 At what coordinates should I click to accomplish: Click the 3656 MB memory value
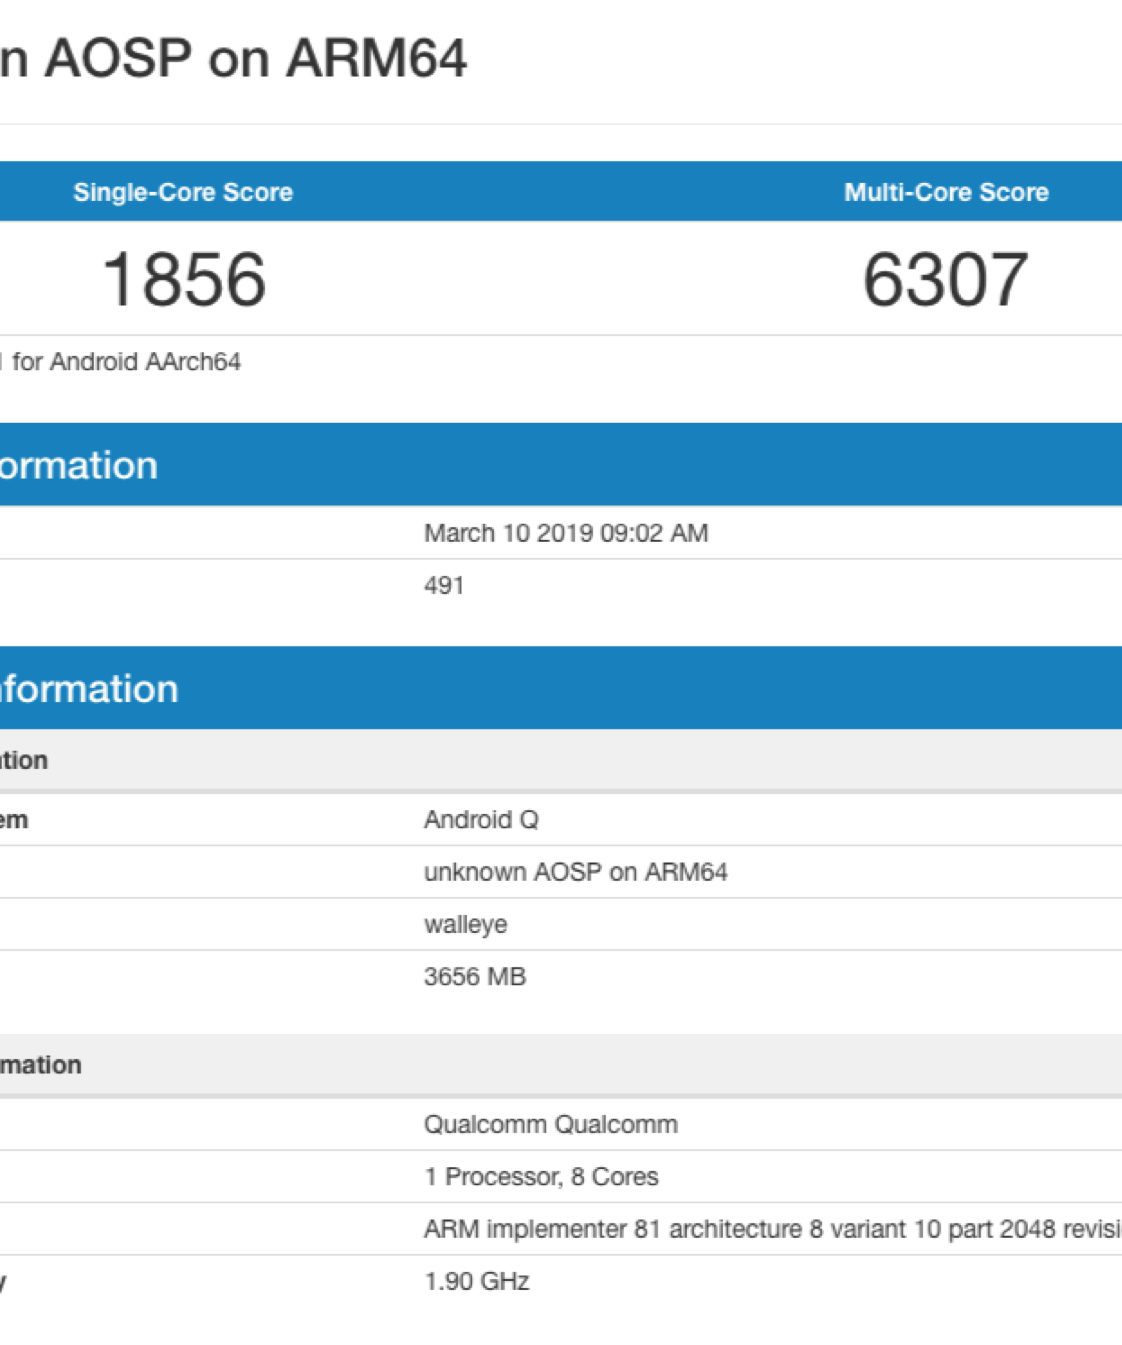coord(474,976)
